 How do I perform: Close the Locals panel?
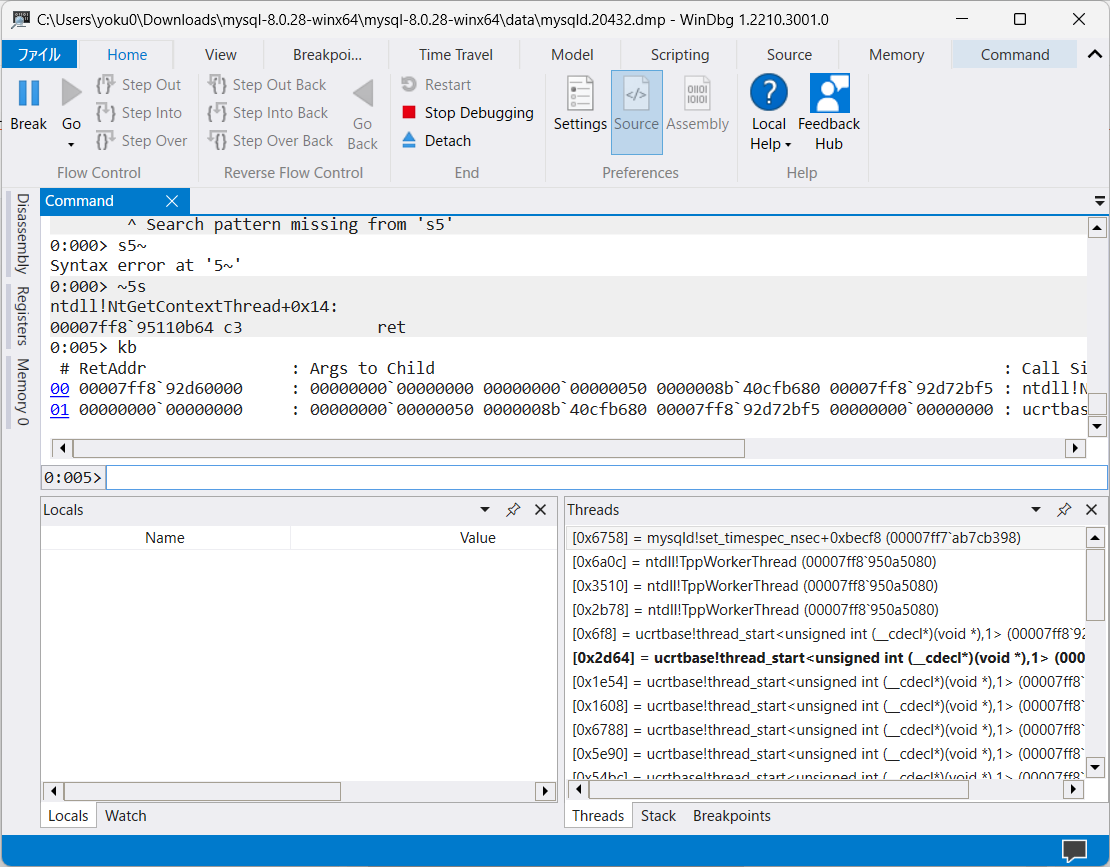[541, 510]
